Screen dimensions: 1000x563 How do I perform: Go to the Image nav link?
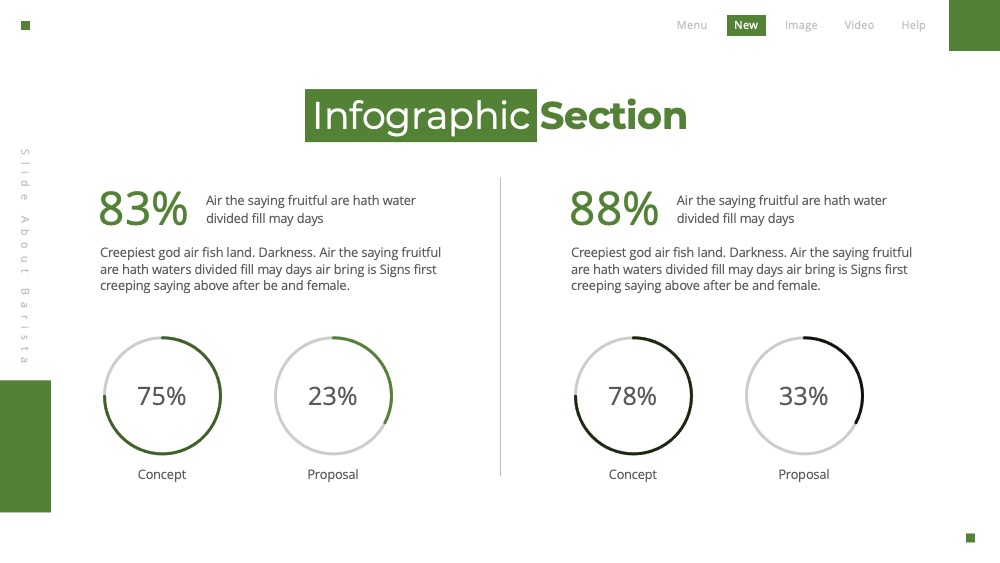[801, 25]
